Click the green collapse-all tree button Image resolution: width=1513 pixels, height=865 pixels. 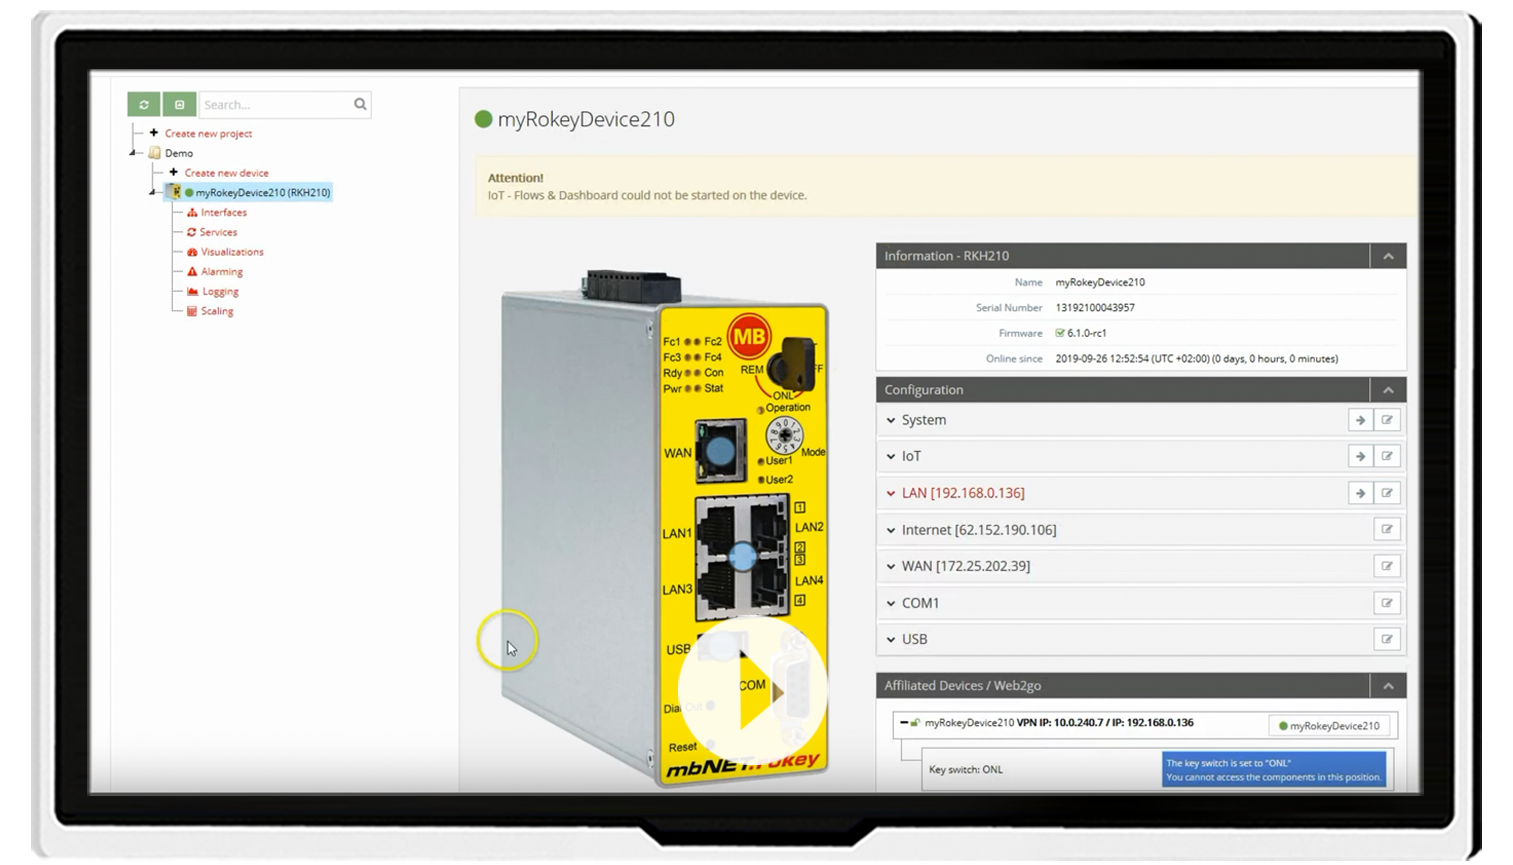tap(180, 104)
